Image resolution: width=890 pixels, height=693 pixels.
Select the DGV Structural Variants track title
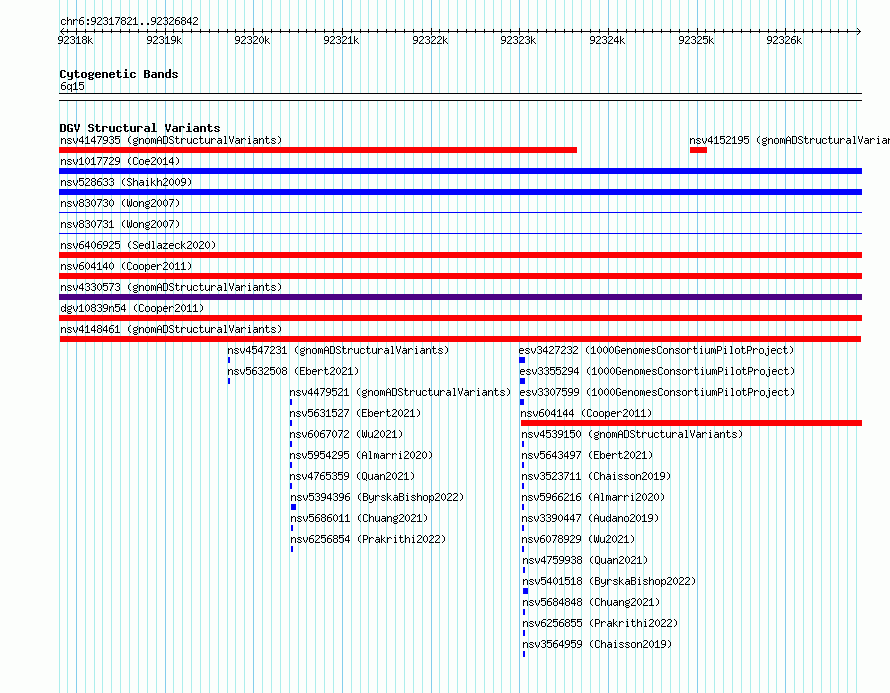[x=140, y=128]
